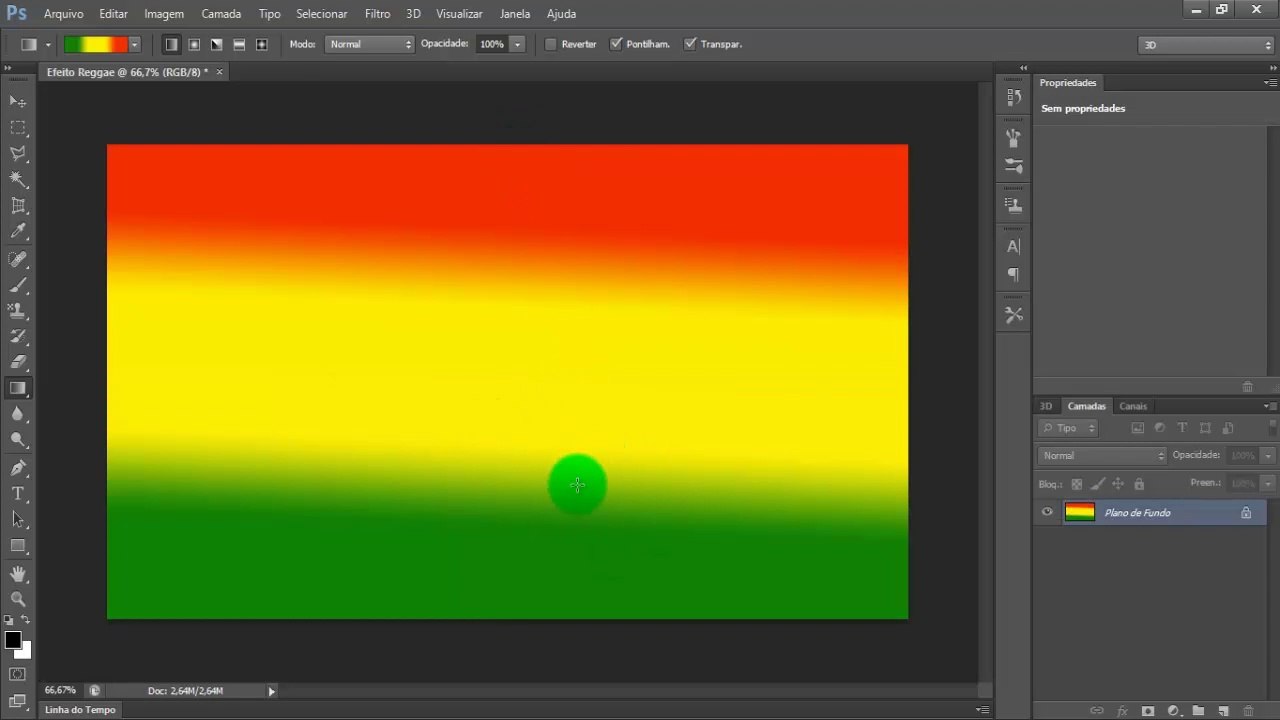Image resolution: width=1280 pixels, height=720 pixels.
Task: Switch to the Canais tab
Action: [x=1133, y=406]
